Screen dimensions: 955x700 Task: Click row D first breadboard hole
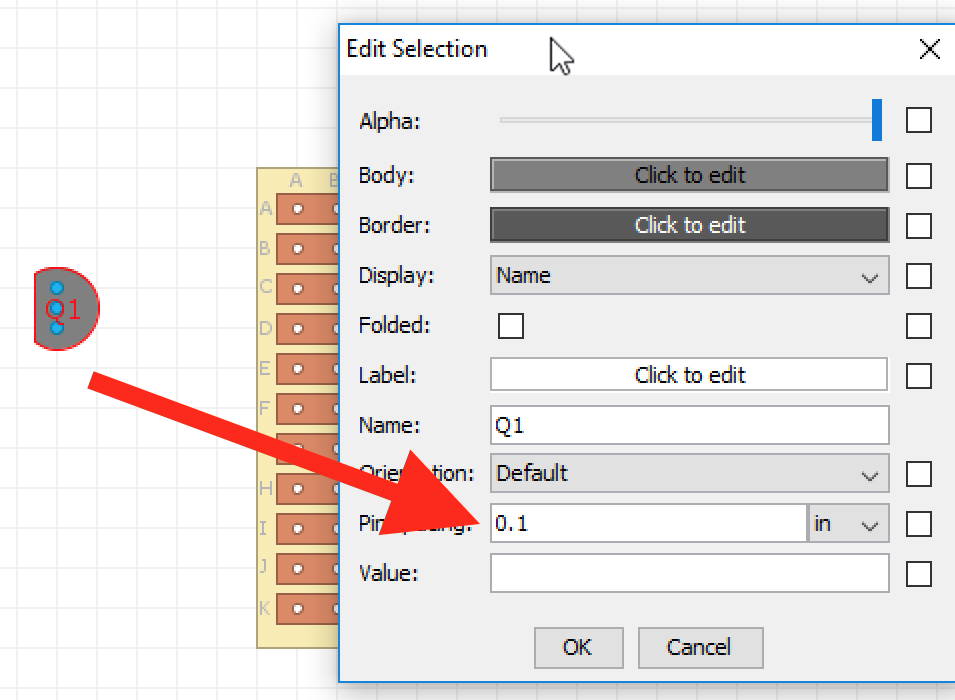pyautogui.click(x=297, y=329)
